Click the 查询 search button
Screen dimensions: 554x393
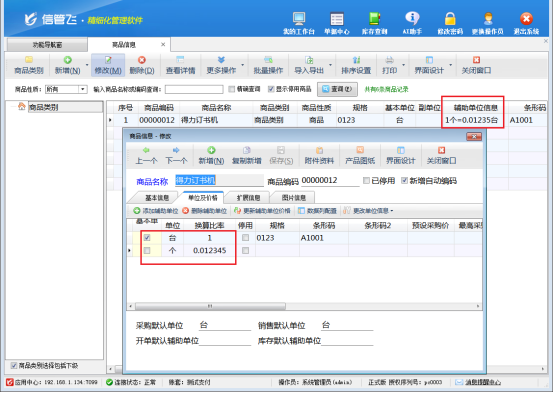[x=337, y=89]
